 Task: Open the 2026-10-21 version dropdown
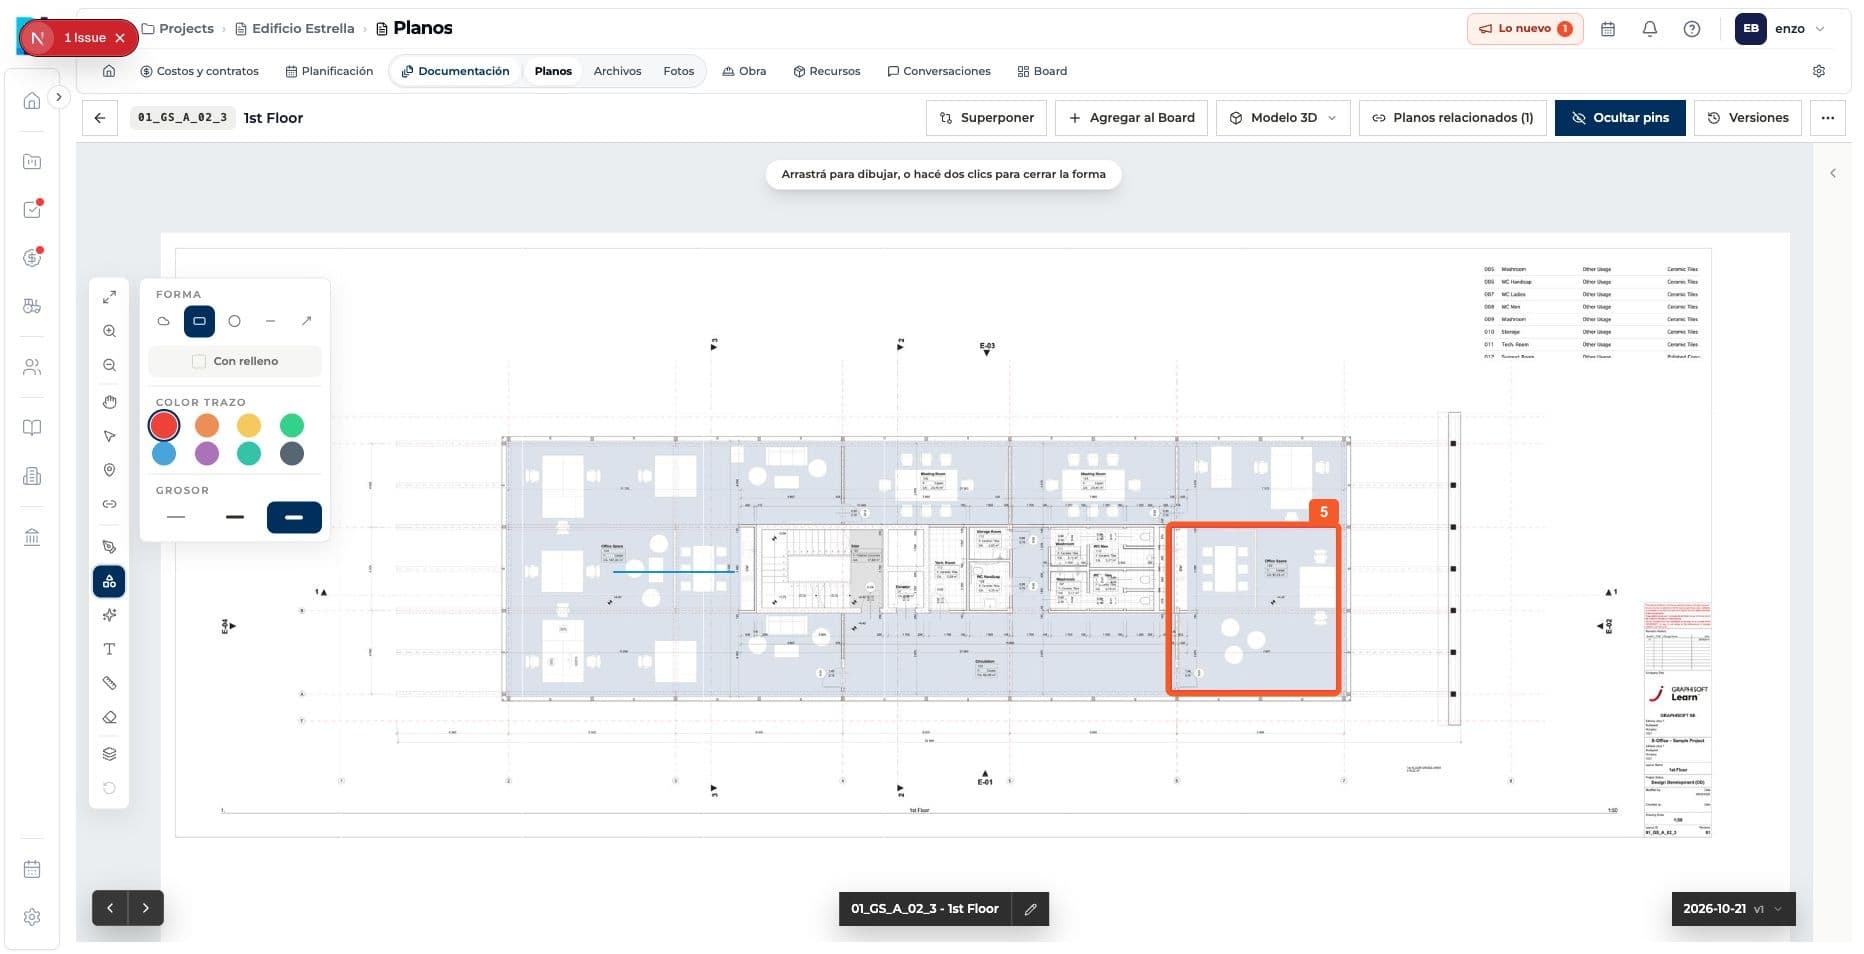pyautogui.click(x=1734, y=909)
